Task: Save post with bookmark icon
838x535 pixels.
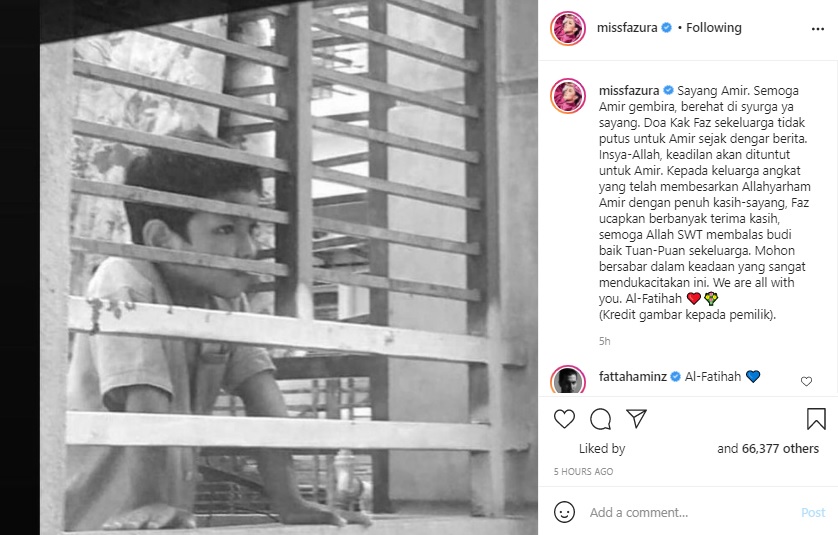Action: (x=816, y=419)
